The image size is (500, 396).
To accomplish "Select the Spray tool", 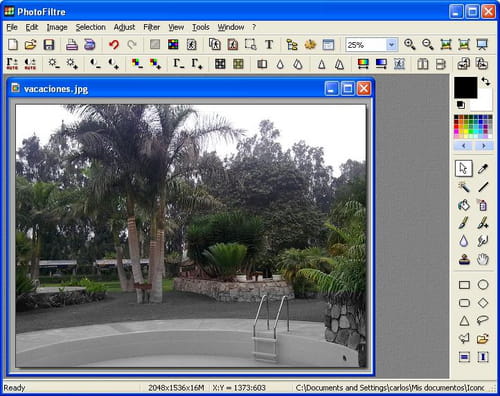I will (483, 205).
